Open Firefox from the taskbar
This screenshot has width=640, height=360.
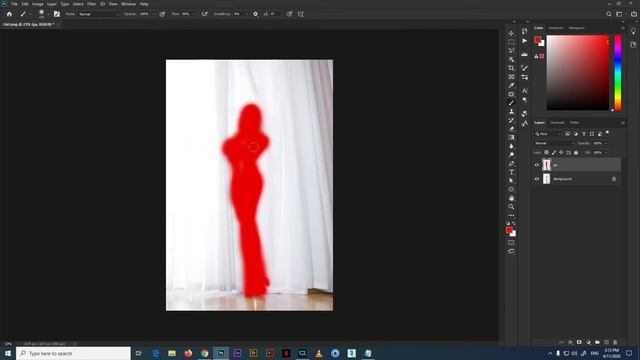[188, 353]
